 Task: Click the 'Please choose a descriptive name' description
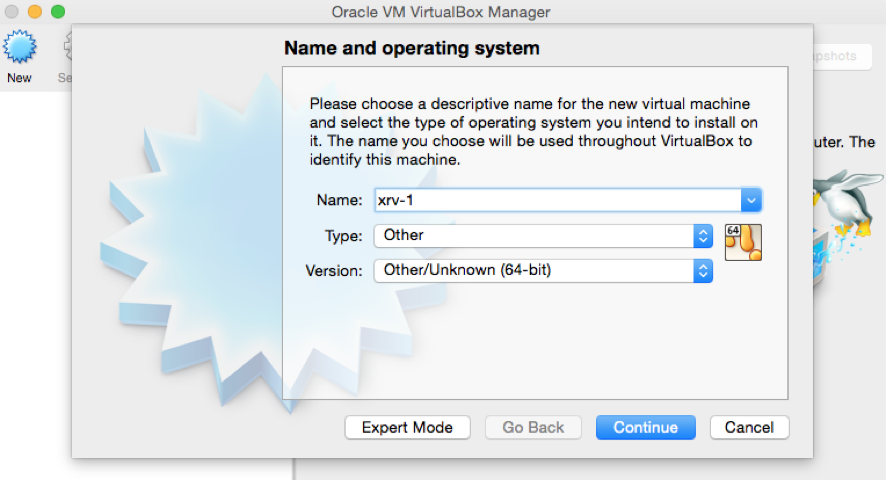click(533, 132)
